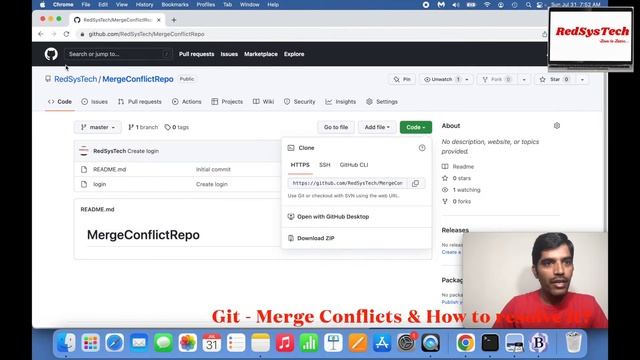Open the Insights repository tab
The image size is (640, 360).
click(x=340, y=102)
